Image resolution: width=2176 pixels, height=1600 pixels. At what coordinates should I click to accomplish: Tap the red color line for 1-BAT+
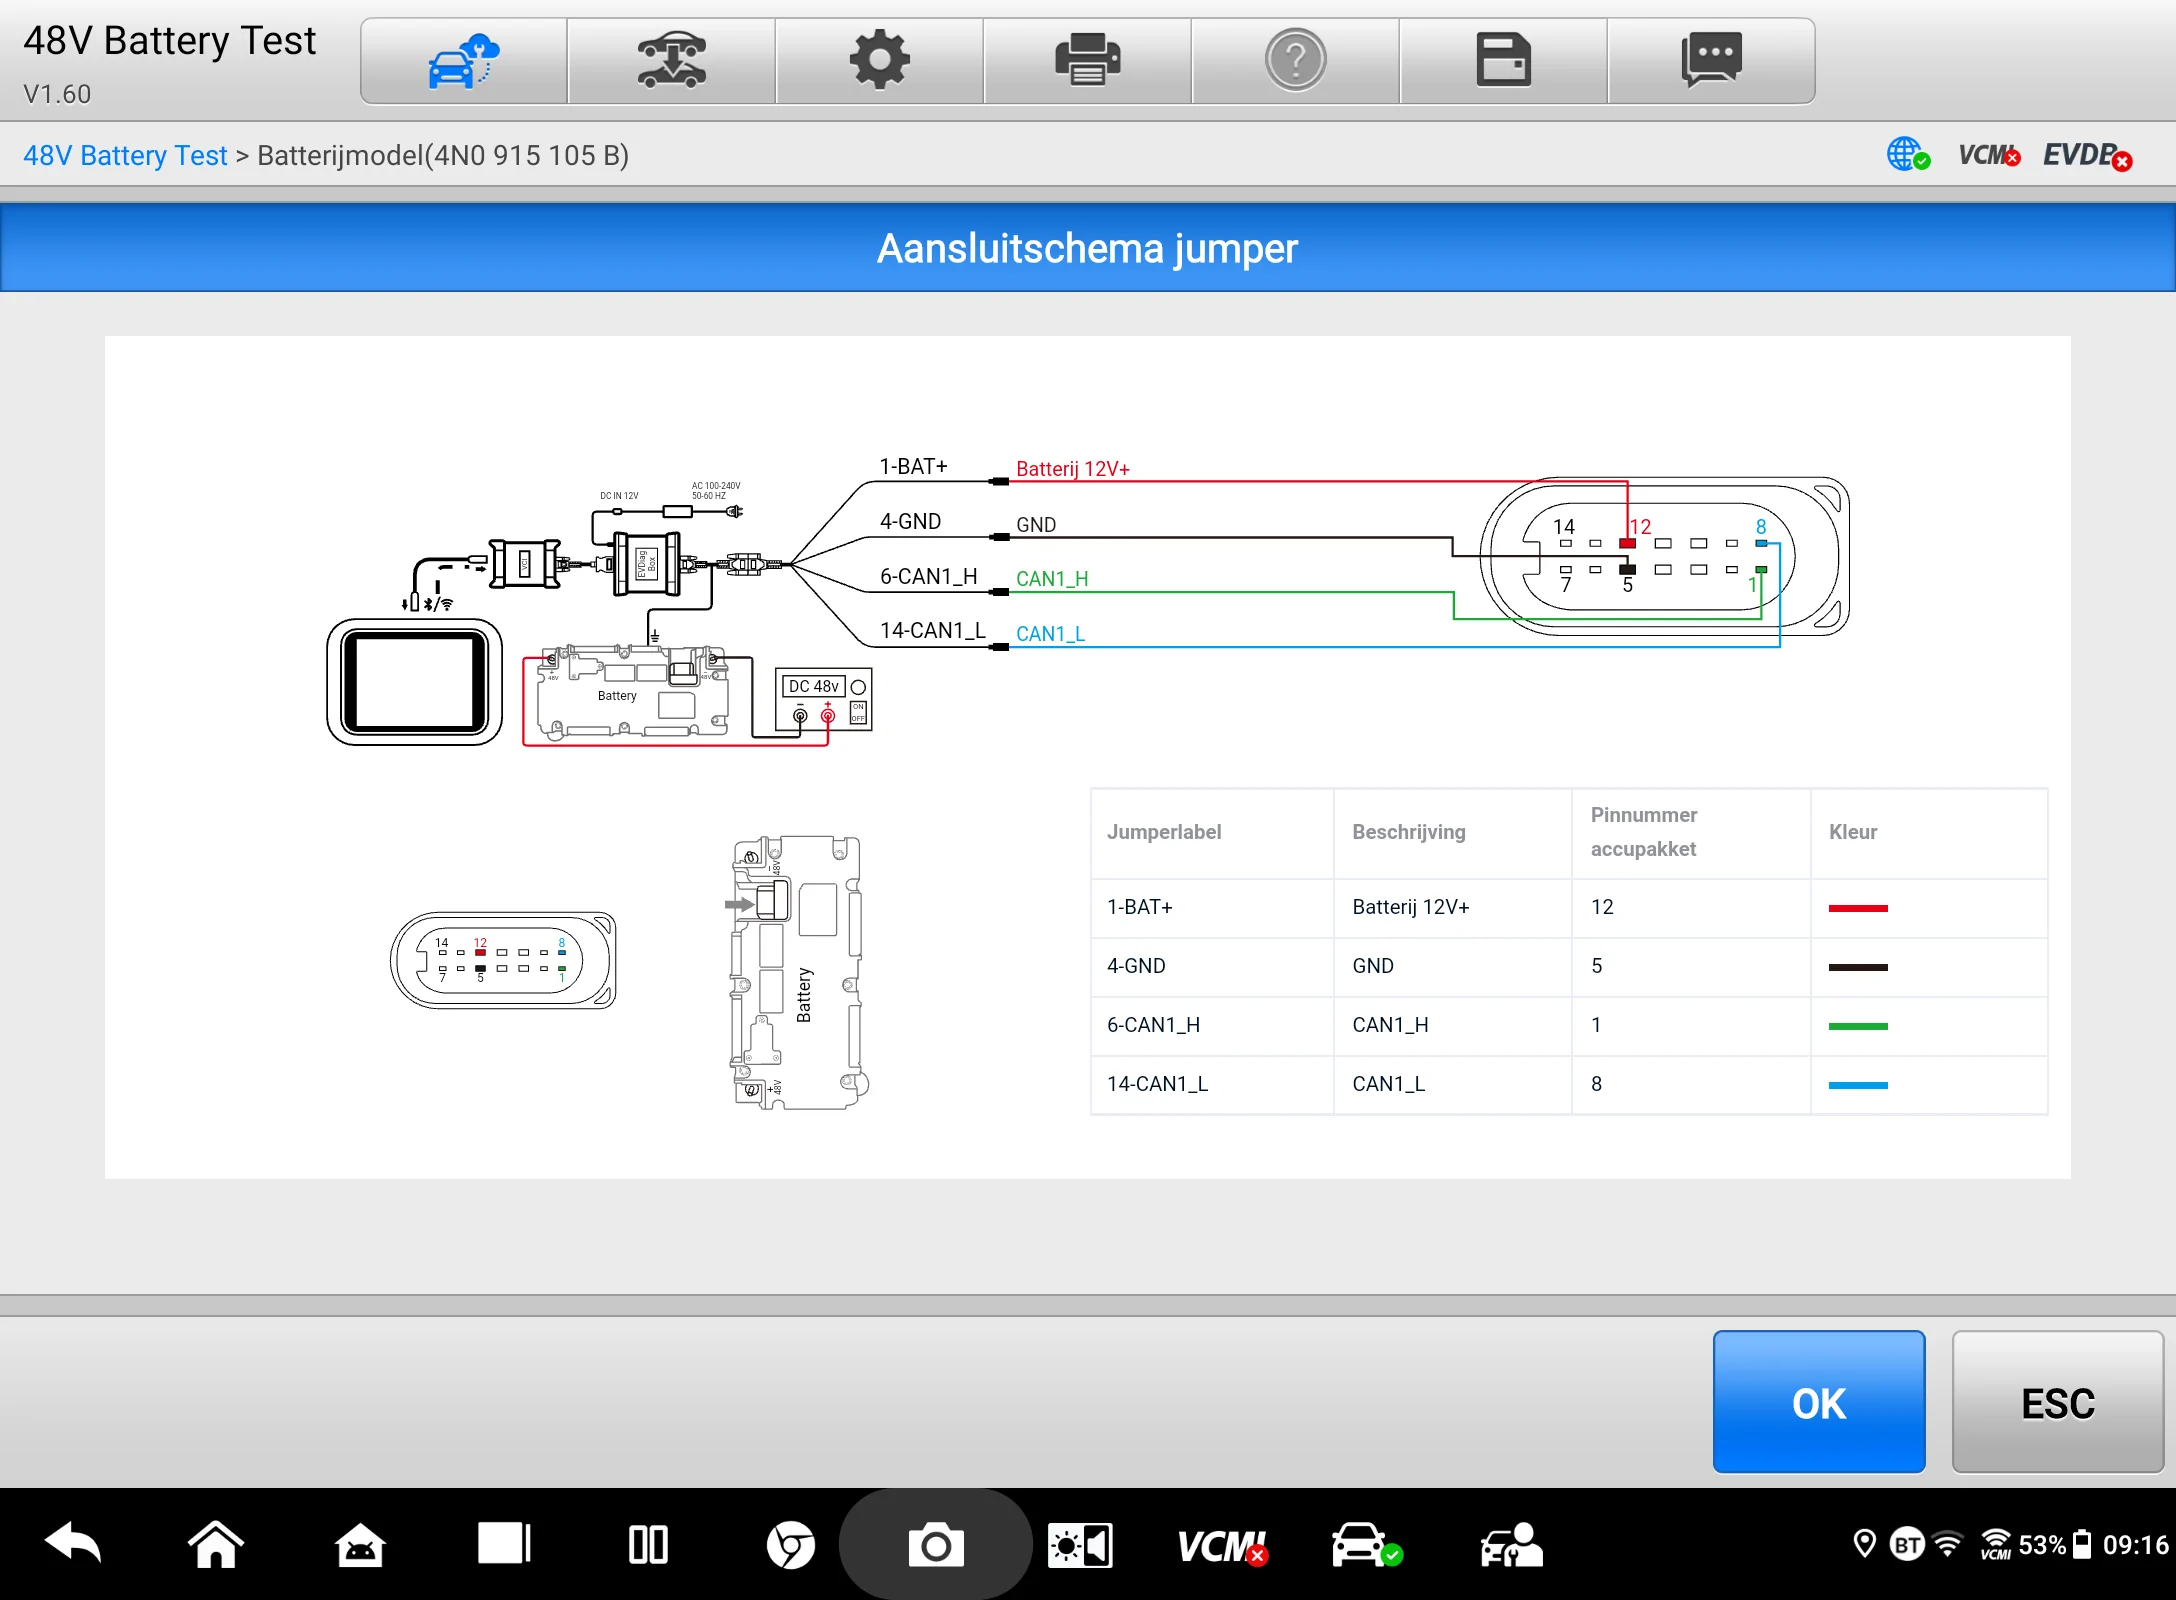tap(1858, 908)
